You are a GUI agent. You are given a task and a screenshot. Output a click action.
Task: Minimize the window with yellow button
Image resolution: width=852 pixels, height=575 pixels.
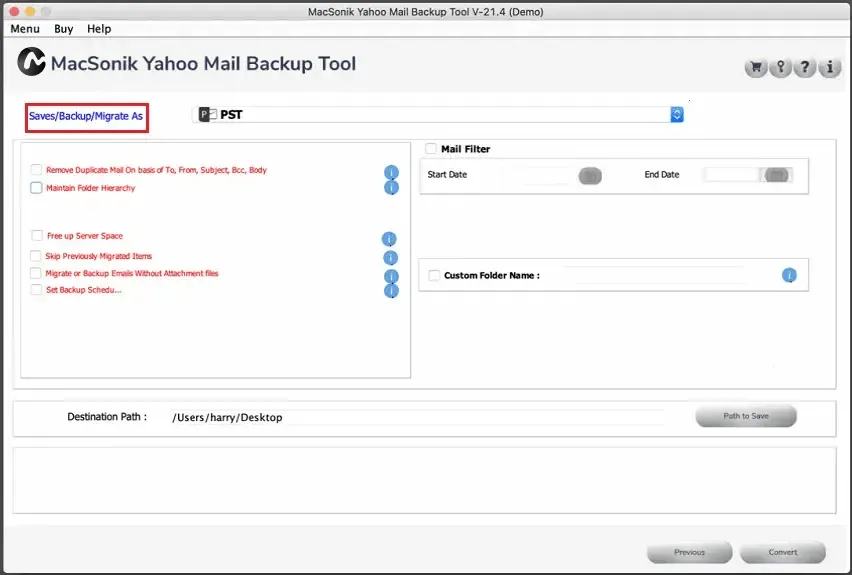[30, 11]
